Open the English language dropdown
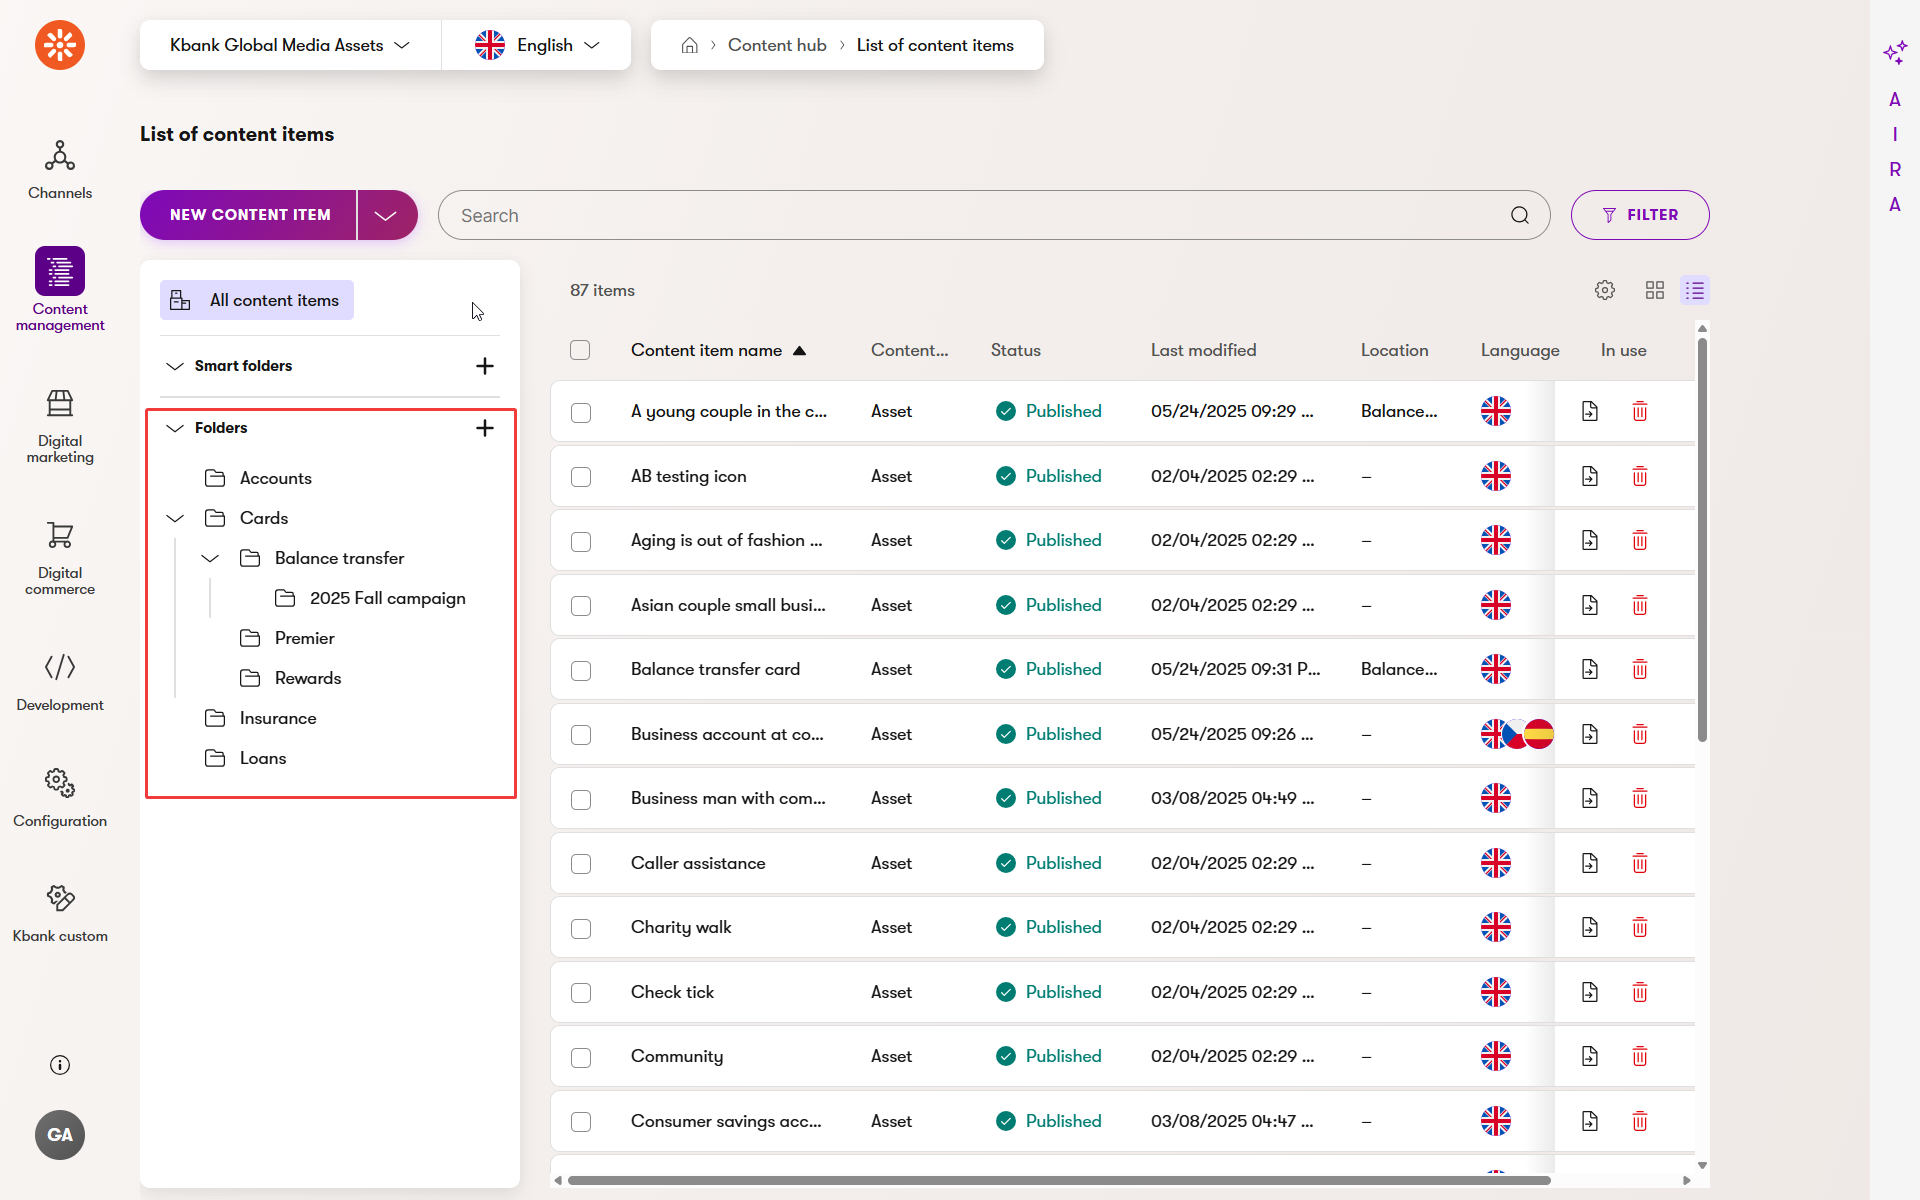The image size is (1920, 1200). tap(537, 45)
